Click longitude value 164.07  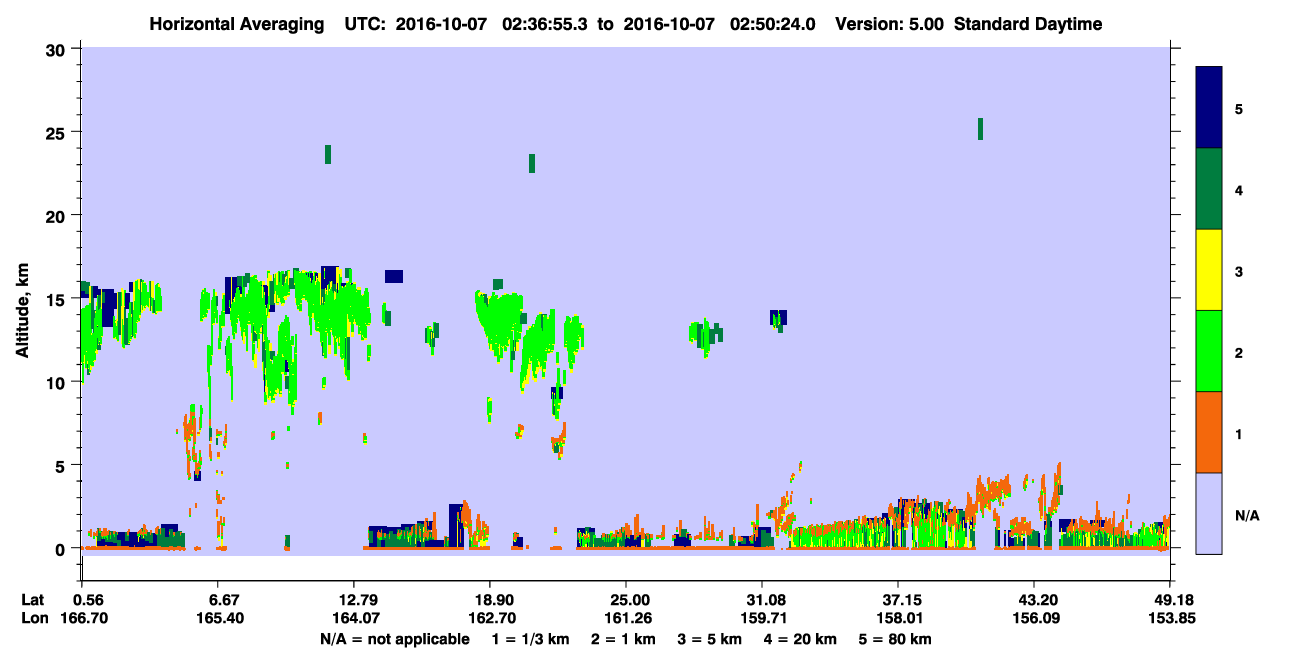pos(354,619)
